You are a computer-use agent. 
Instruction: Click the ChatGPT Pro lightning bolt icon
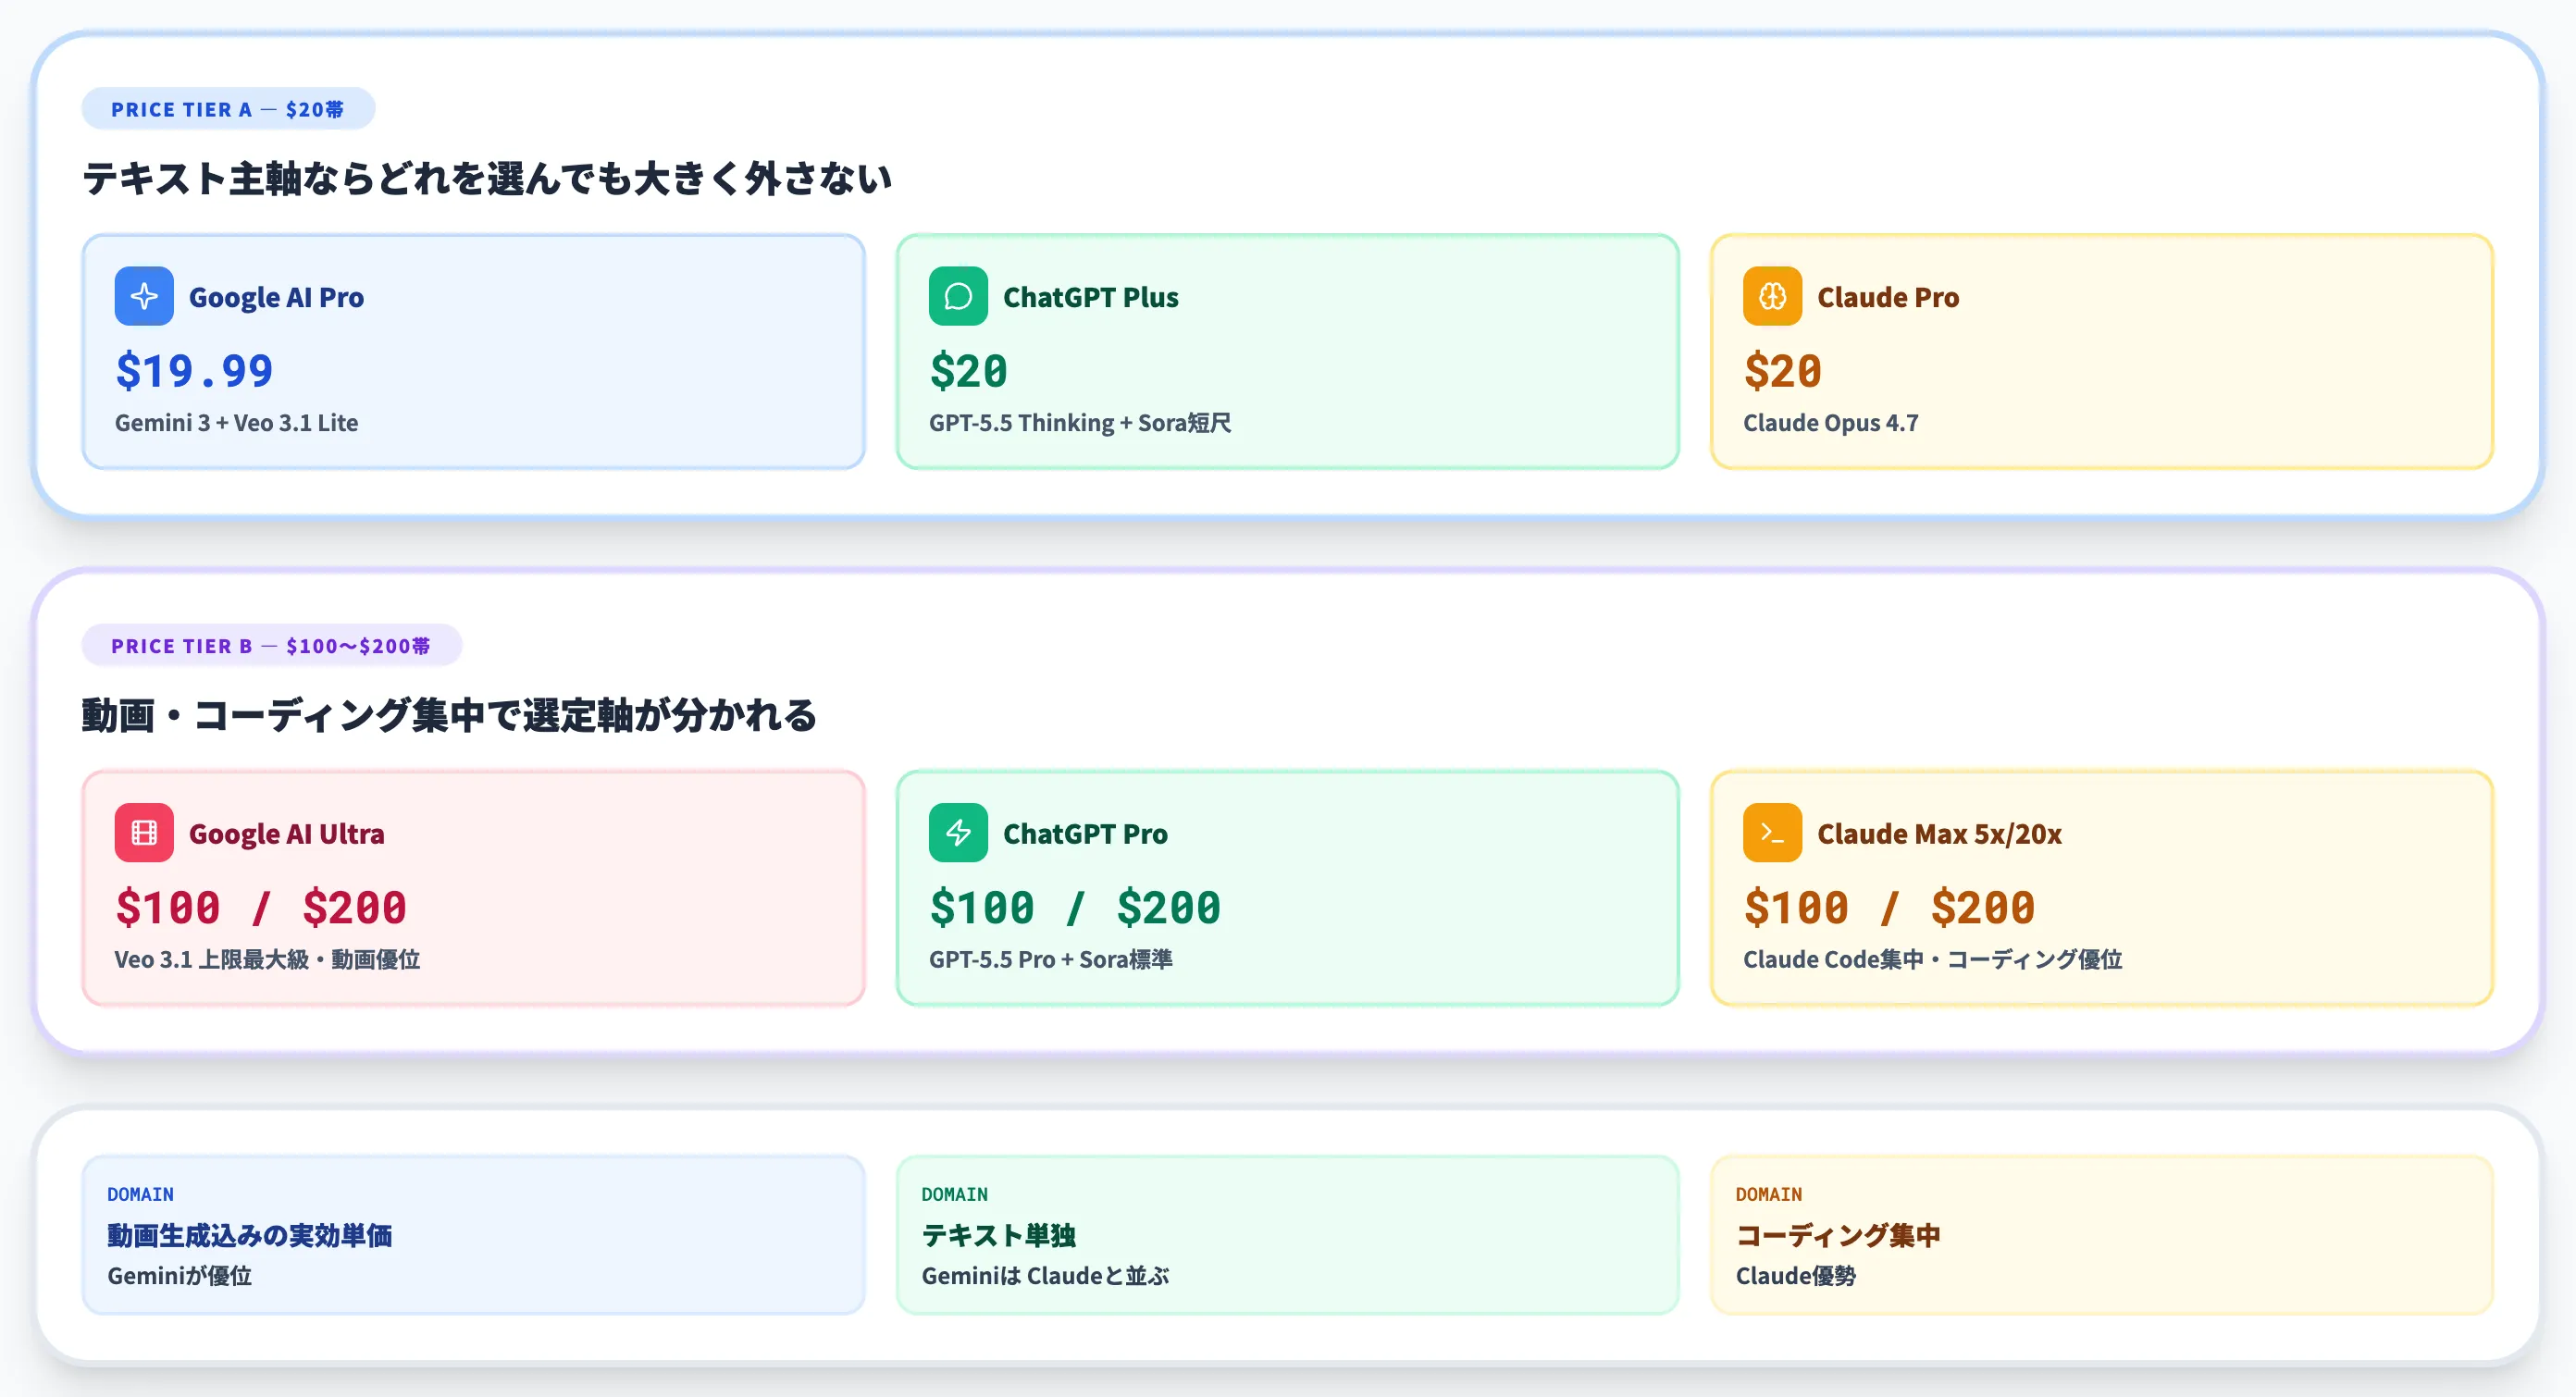coord(958,833)
